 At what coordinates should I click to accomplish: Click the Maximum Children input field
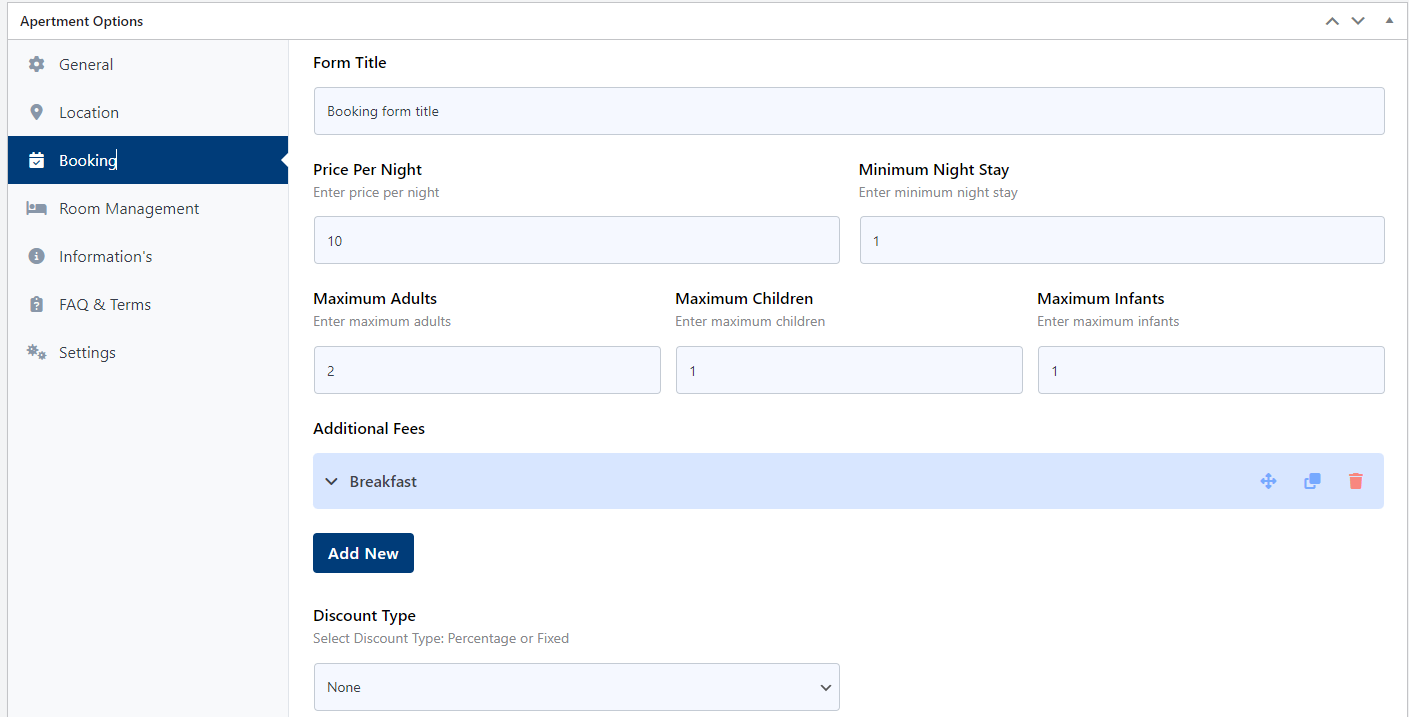(x=849, y=370)
